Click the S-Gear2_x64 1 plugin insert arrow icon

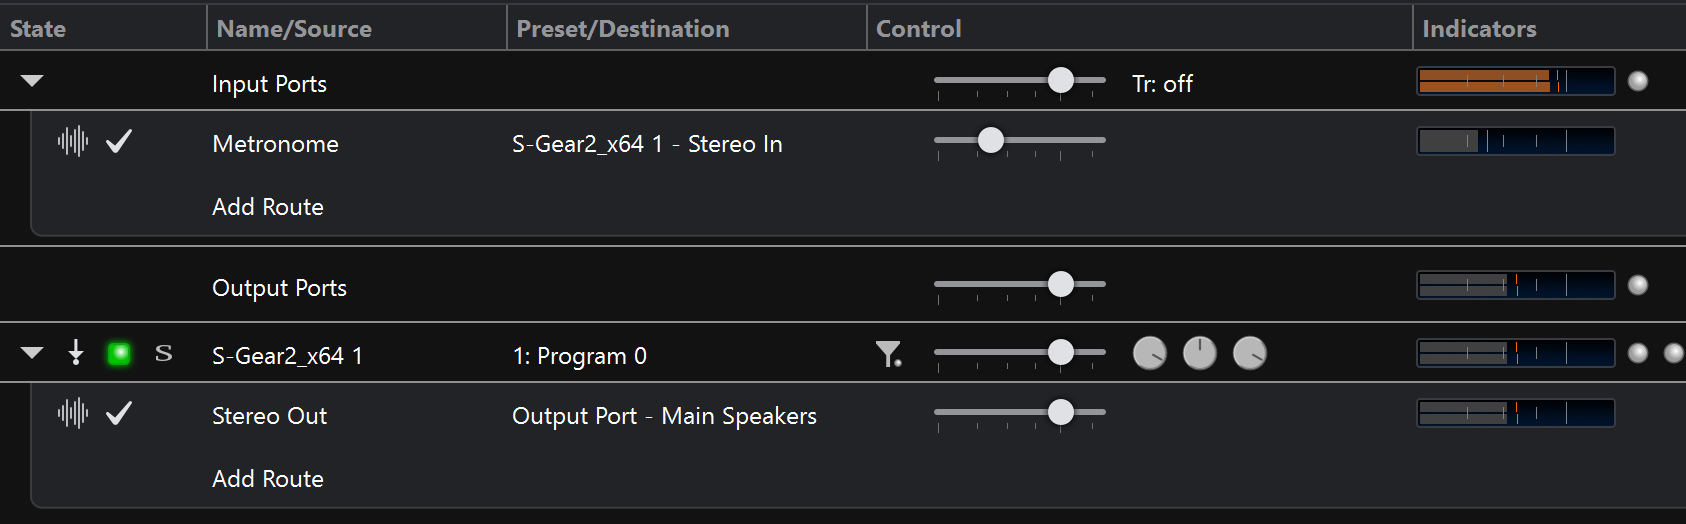[x=76, y=352]
